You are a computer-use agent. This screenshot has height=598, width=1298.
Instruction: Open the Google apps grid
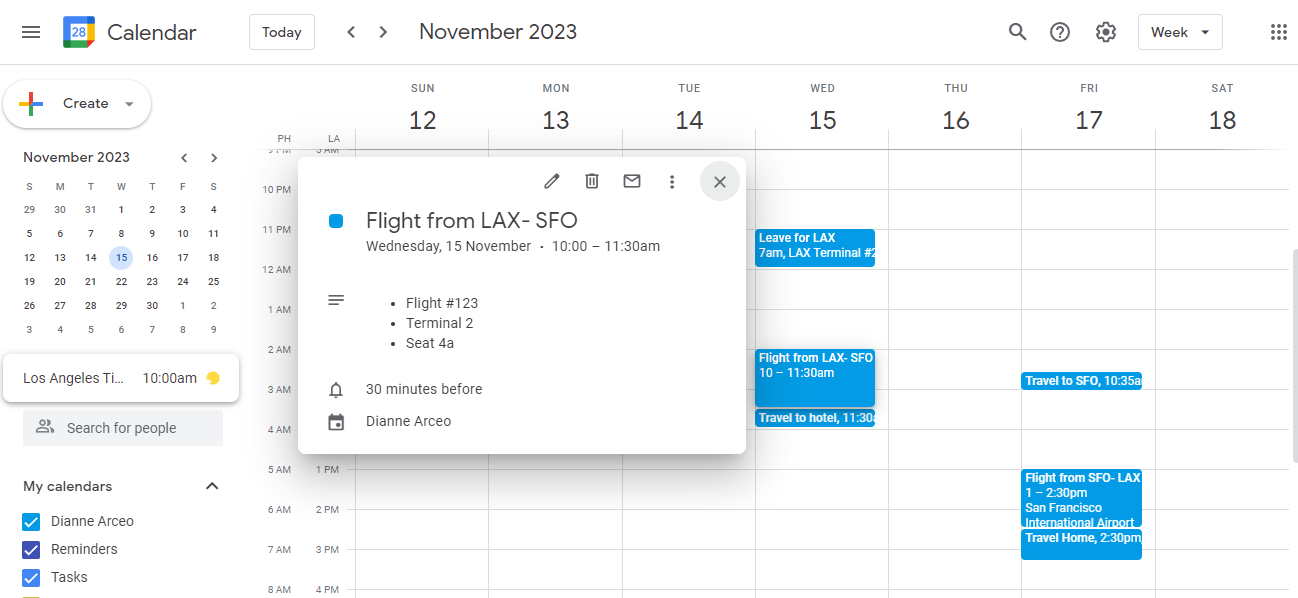click(x=1278, y=32)
